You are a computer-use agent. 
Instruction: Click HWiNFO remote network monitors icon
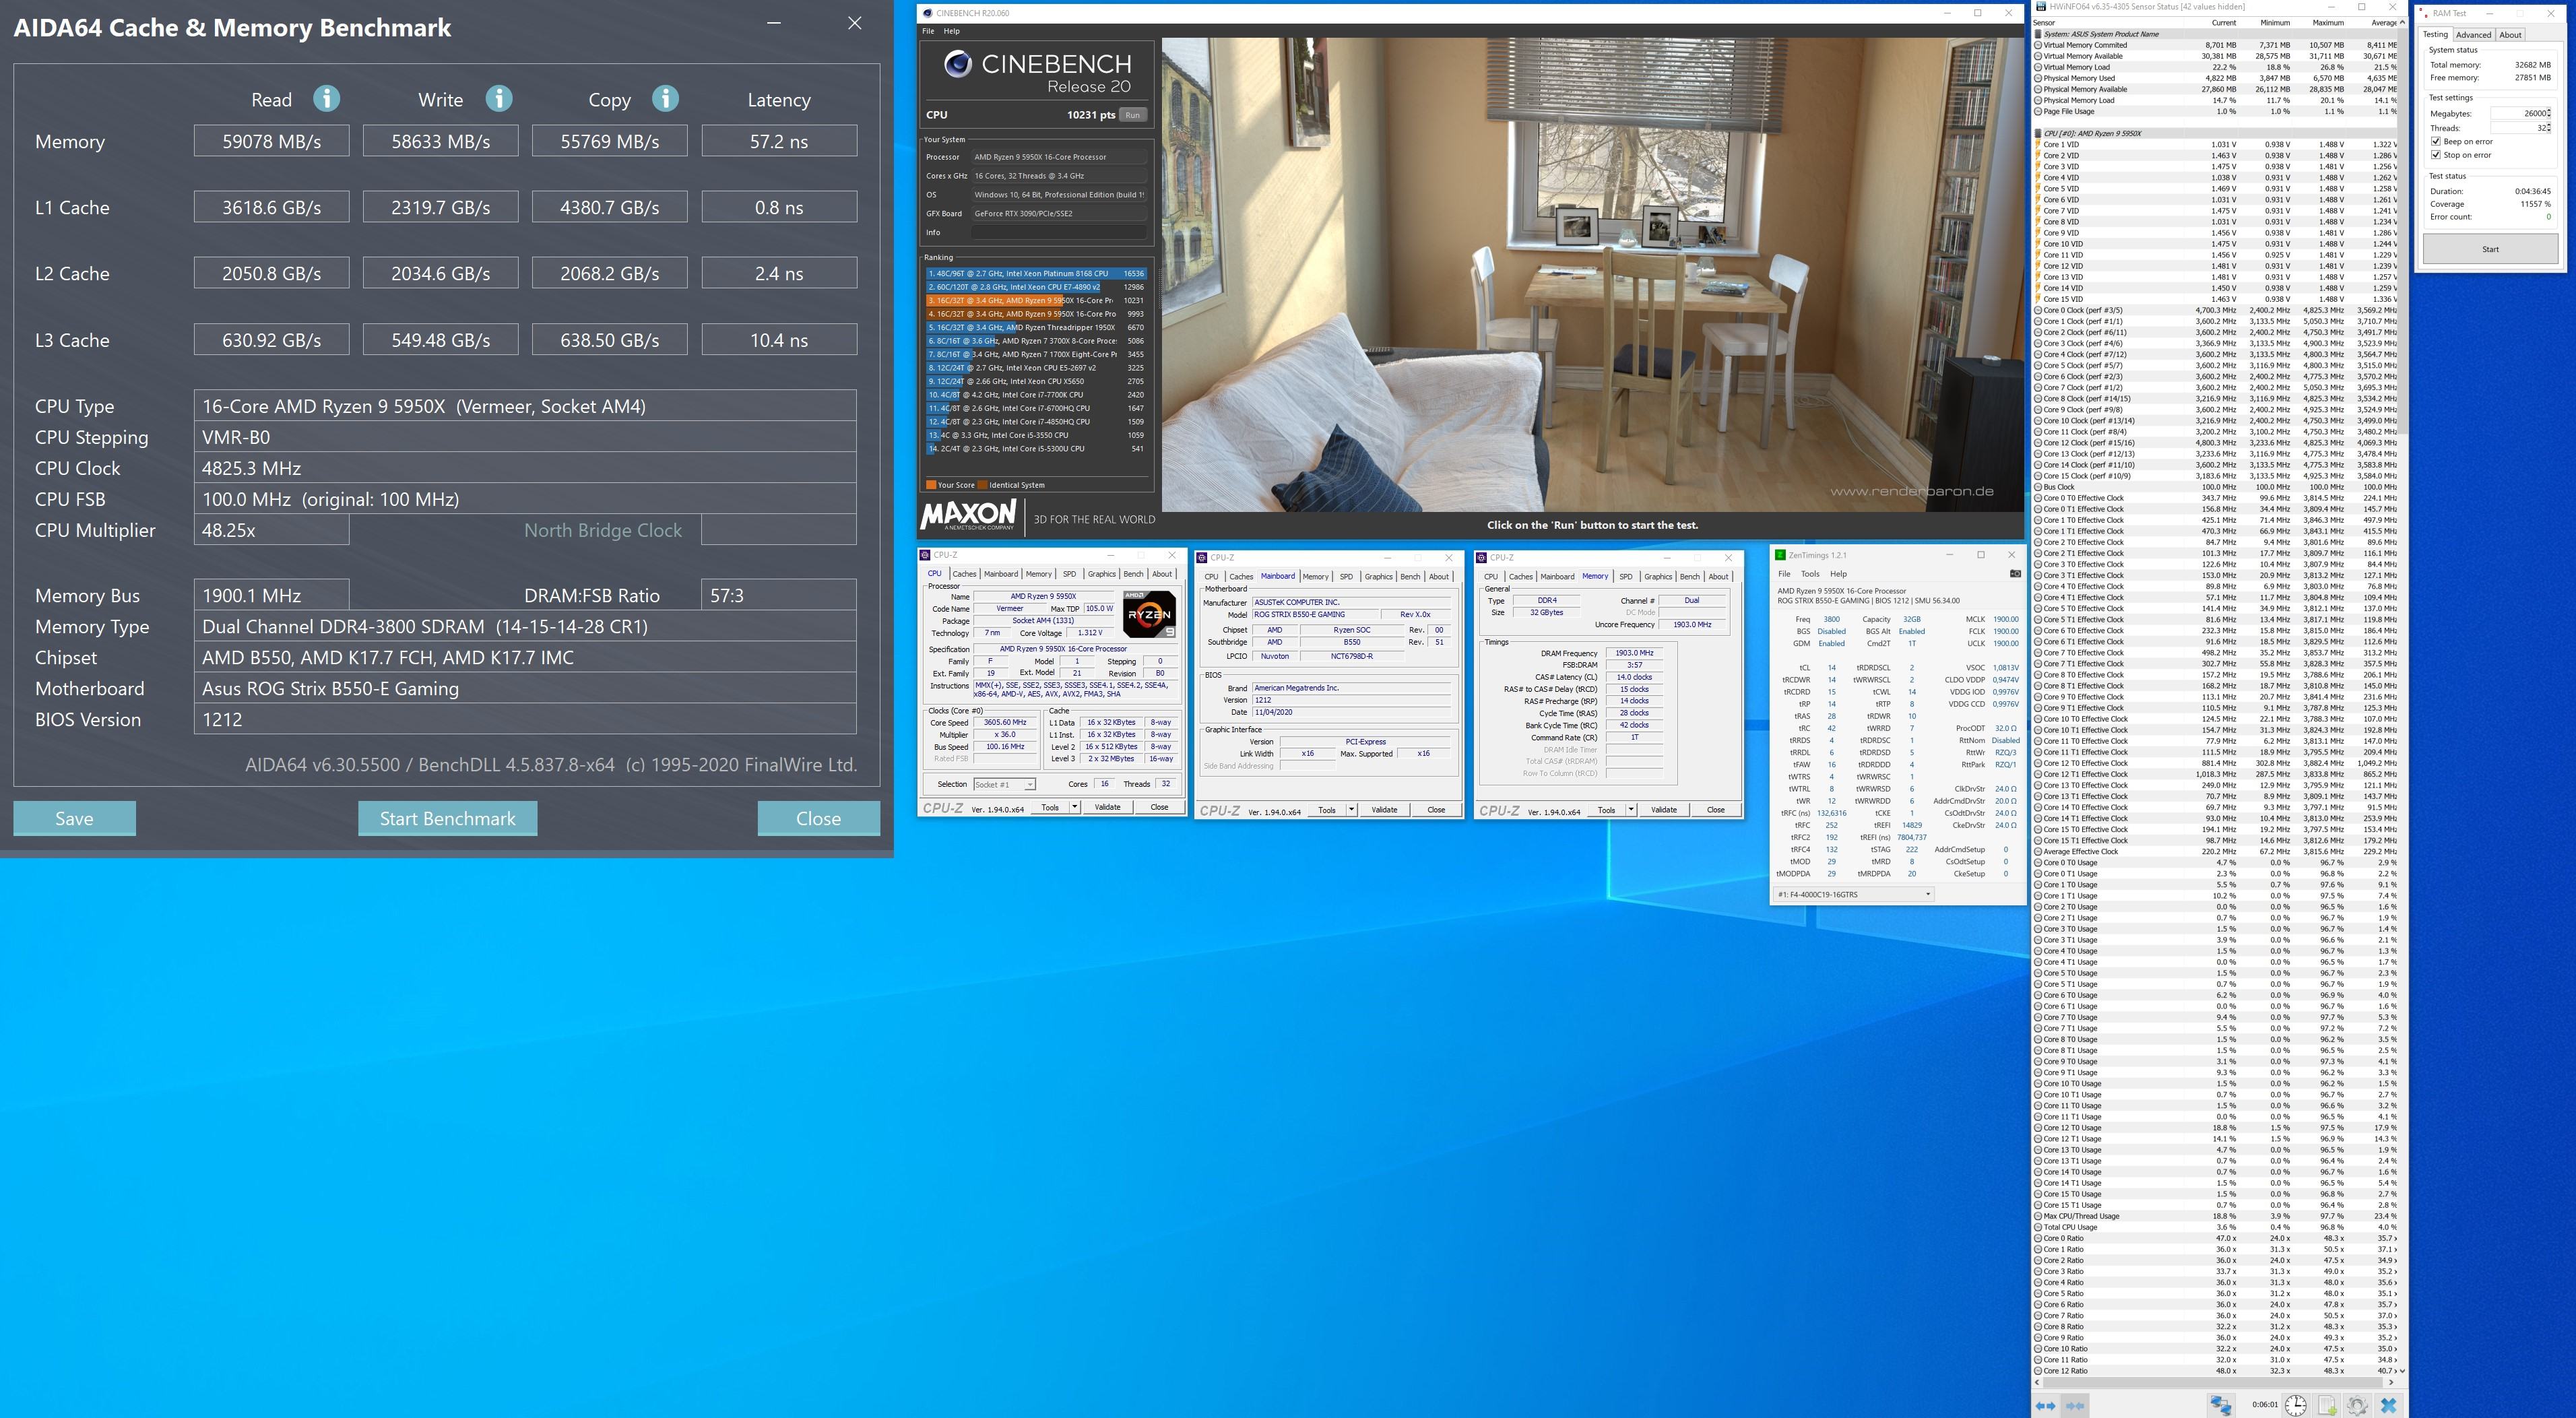[2221, 1405]
